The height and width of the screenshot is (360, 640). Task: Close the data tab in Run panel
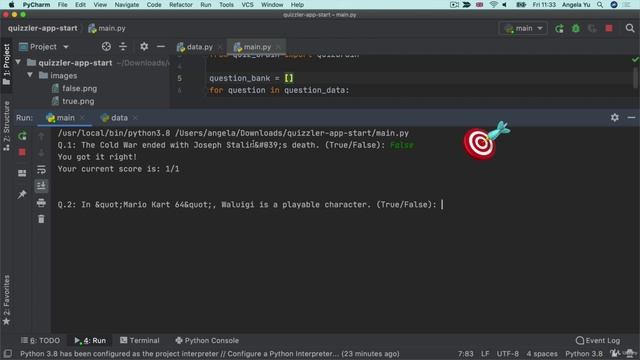[135, 118]
